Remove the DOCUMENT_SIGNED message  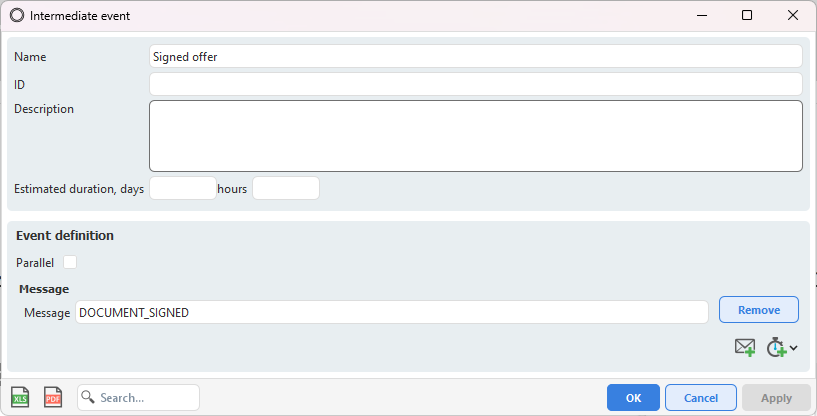(x=759, y=310)
